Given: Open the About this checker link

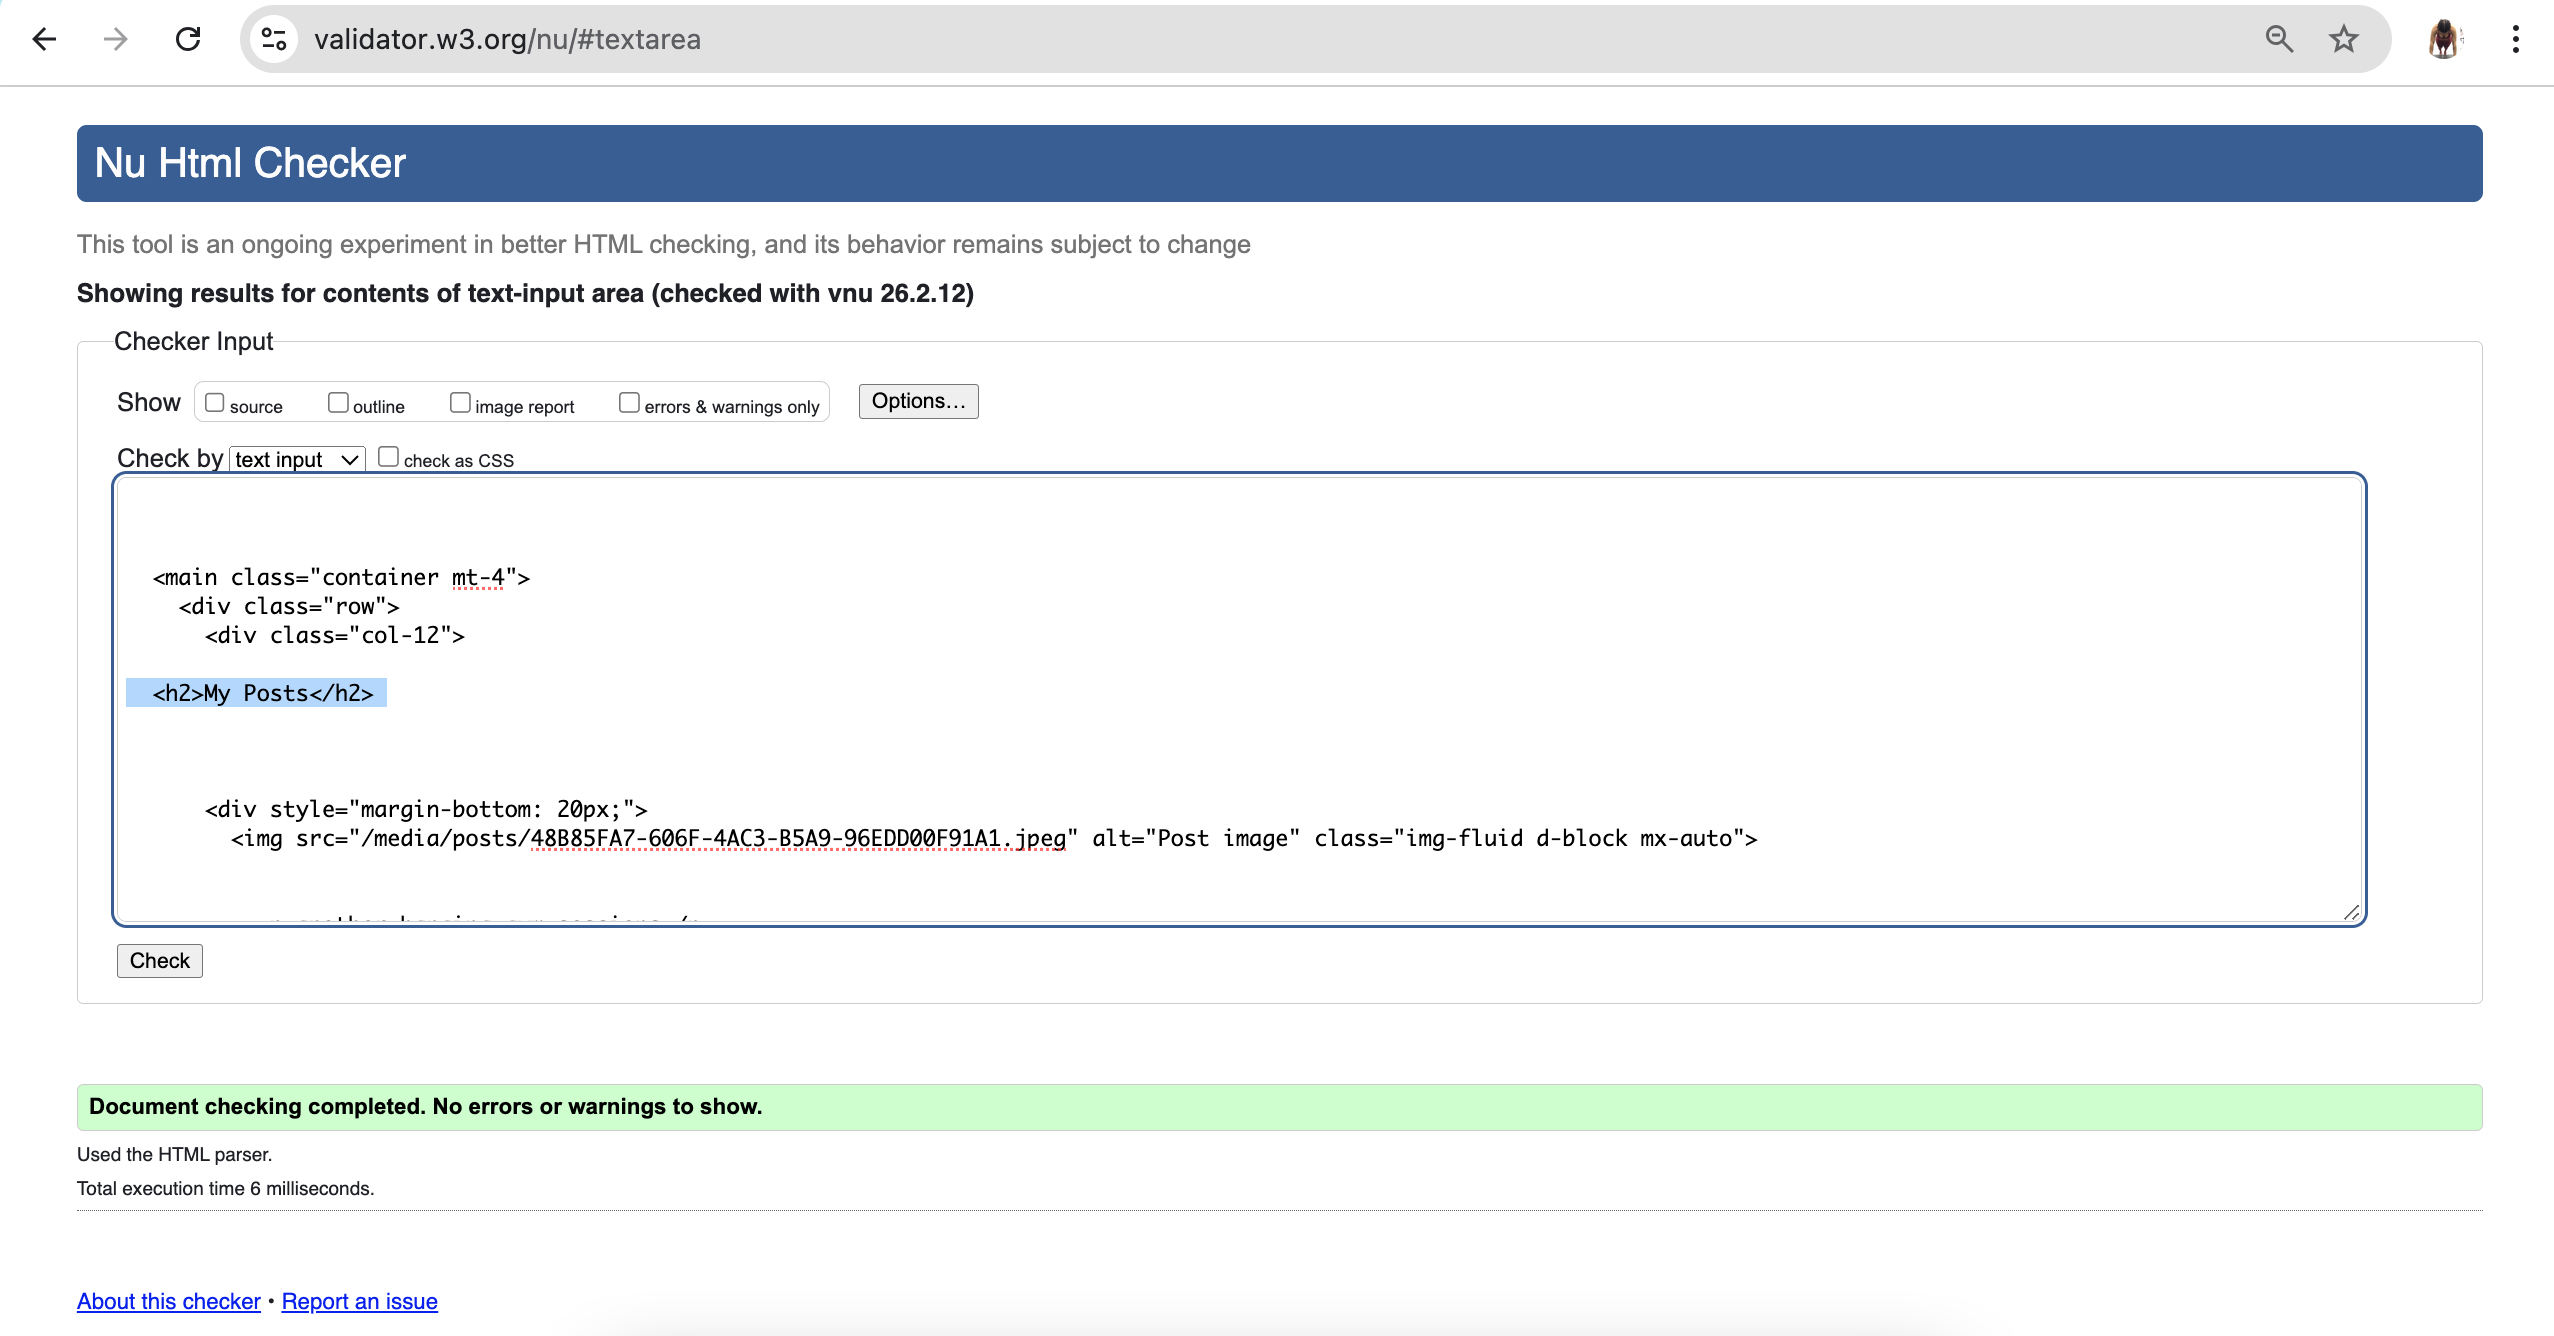Looking at the screenshot, I should 167,1301.
